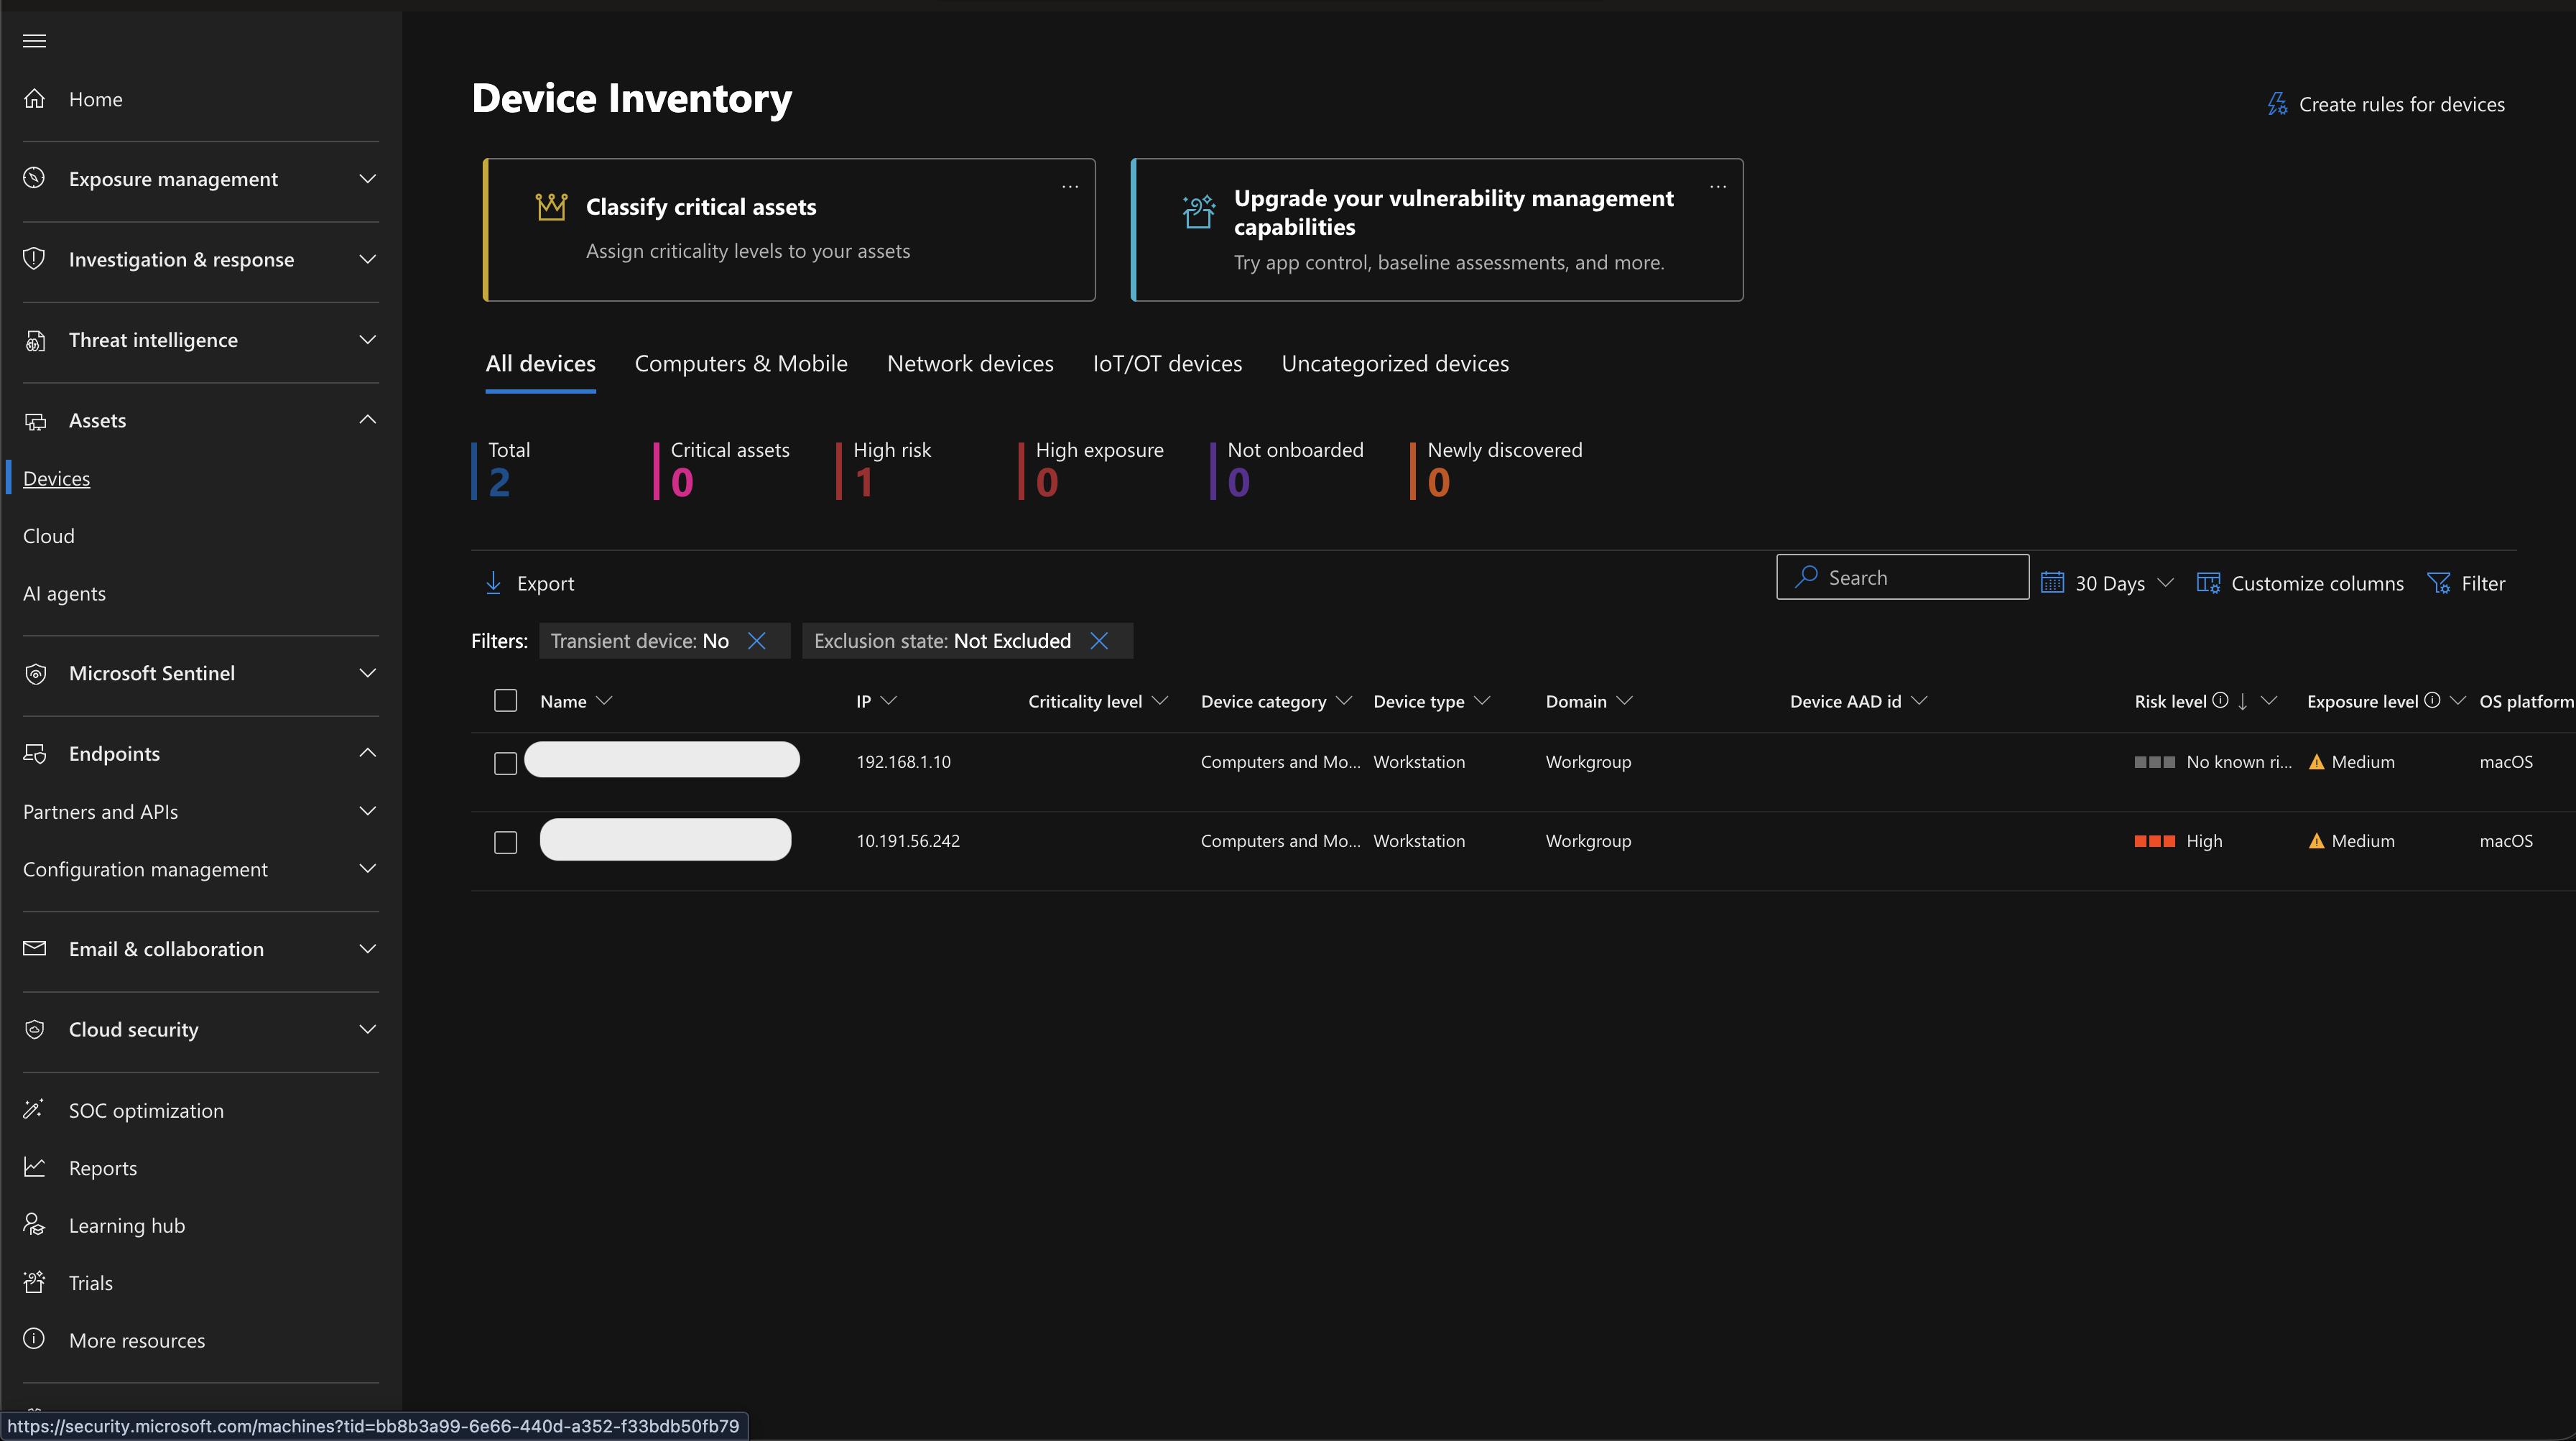Open the 30 Days time range dropdown
This screenshot has width=2576, height=1441.
coord(2107,583)
